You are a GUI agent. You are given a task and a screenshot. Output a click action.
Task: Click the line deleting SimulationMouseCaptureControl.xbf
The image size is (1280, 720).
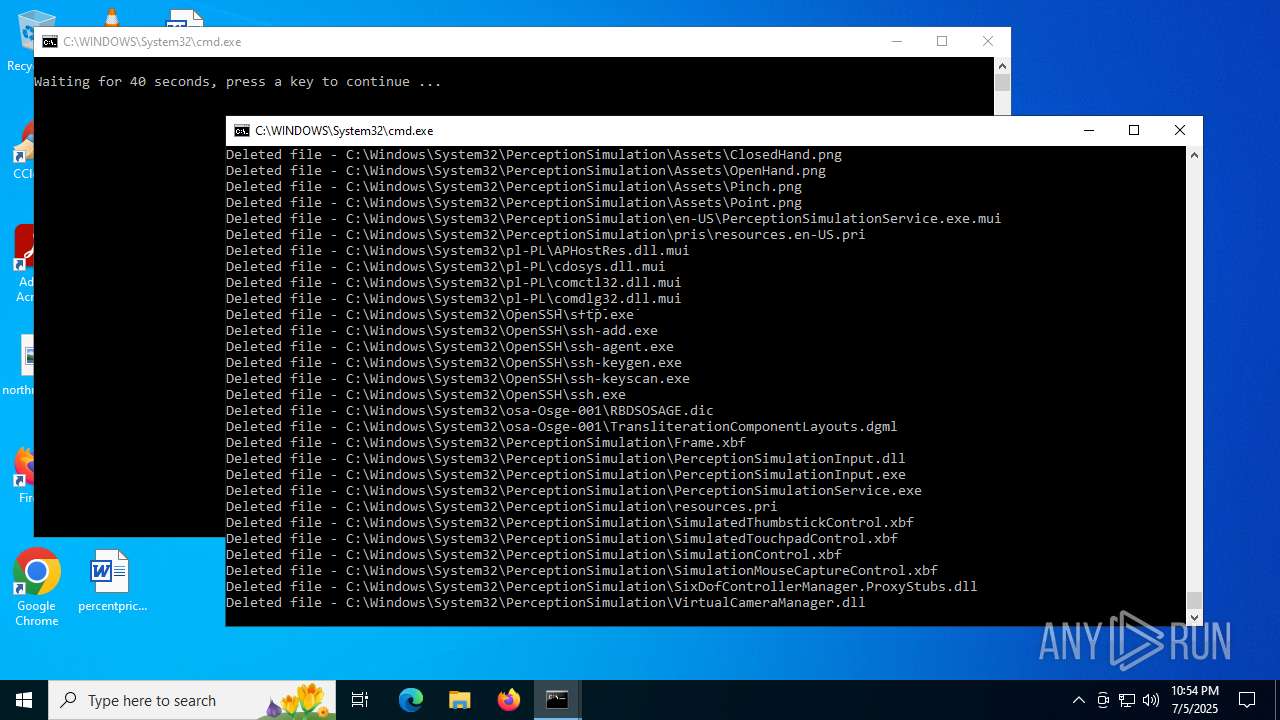582,571
